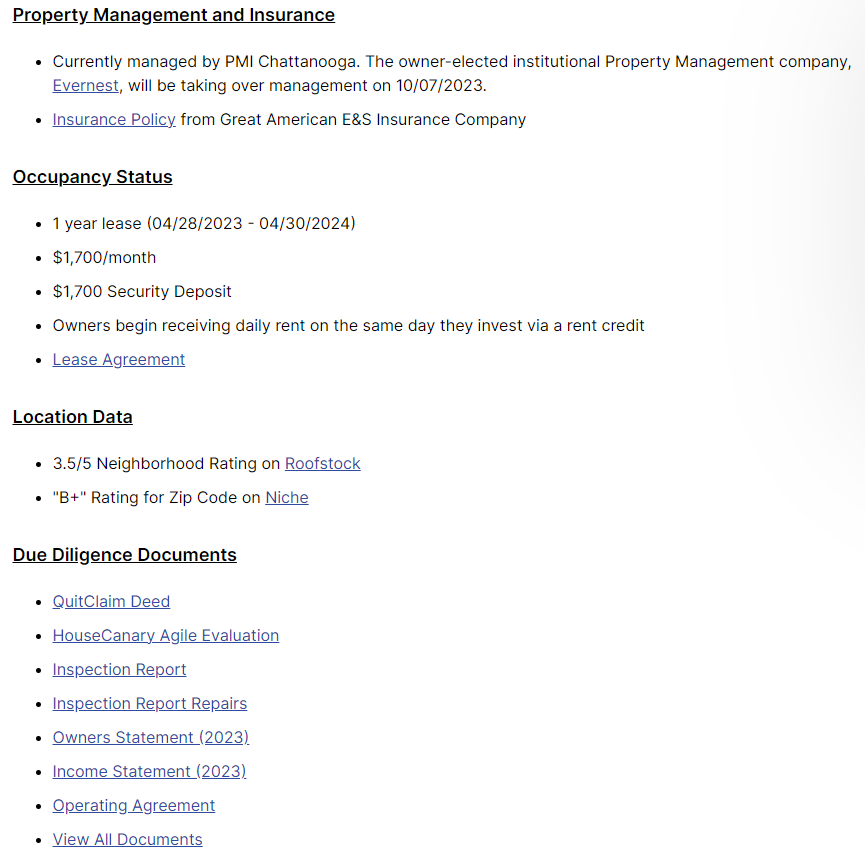This screenshot has width=865, height=860.
Task: Open Owners Statement (2023)
Action: pyautogui.click(x=151, y=738)
